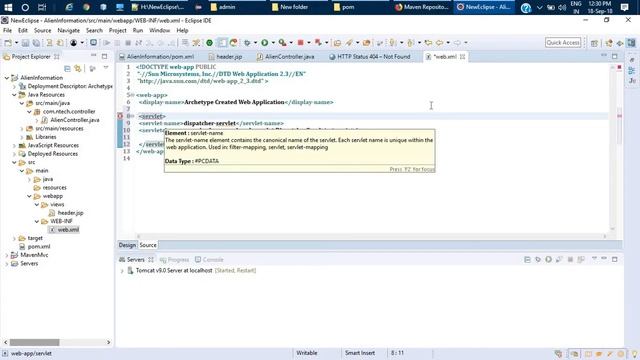
Task: Open the Project Explorer View Menu dropdown
Action: 106,68
